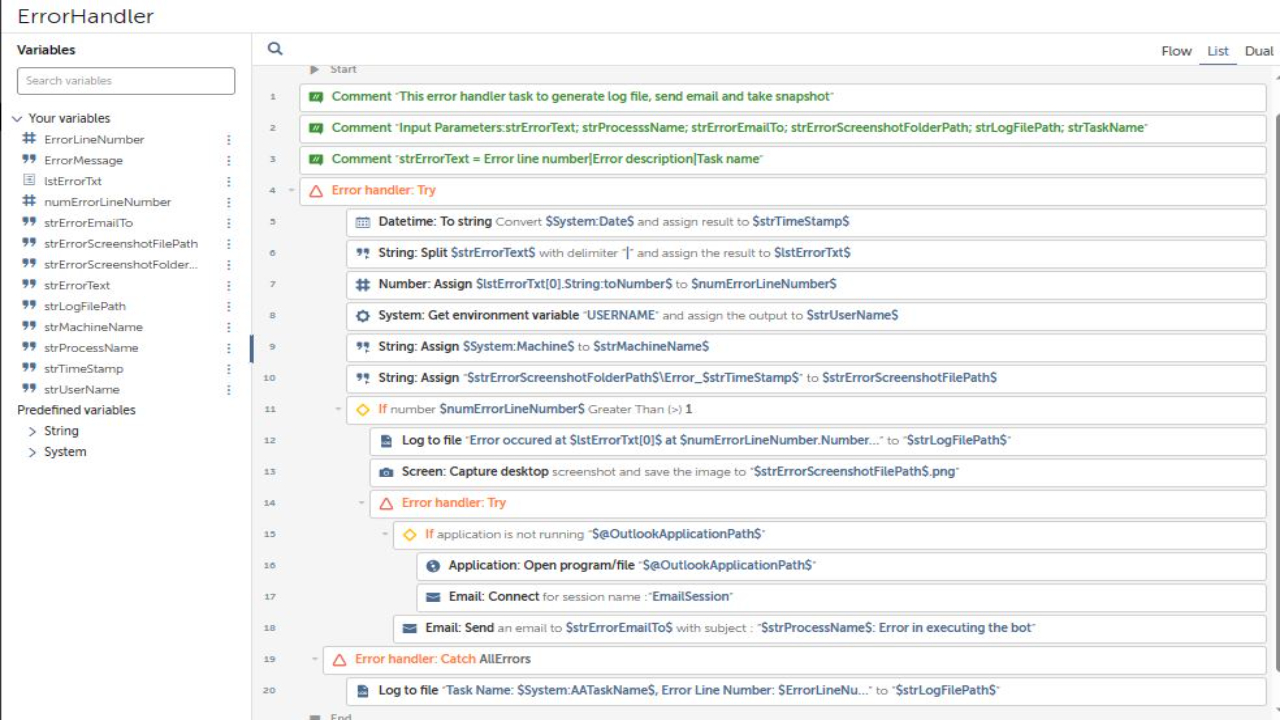Click the green Comment icon on line 1
This screenshot has height=720, width=1280.
pyautogui.click(x=316, y=97)
